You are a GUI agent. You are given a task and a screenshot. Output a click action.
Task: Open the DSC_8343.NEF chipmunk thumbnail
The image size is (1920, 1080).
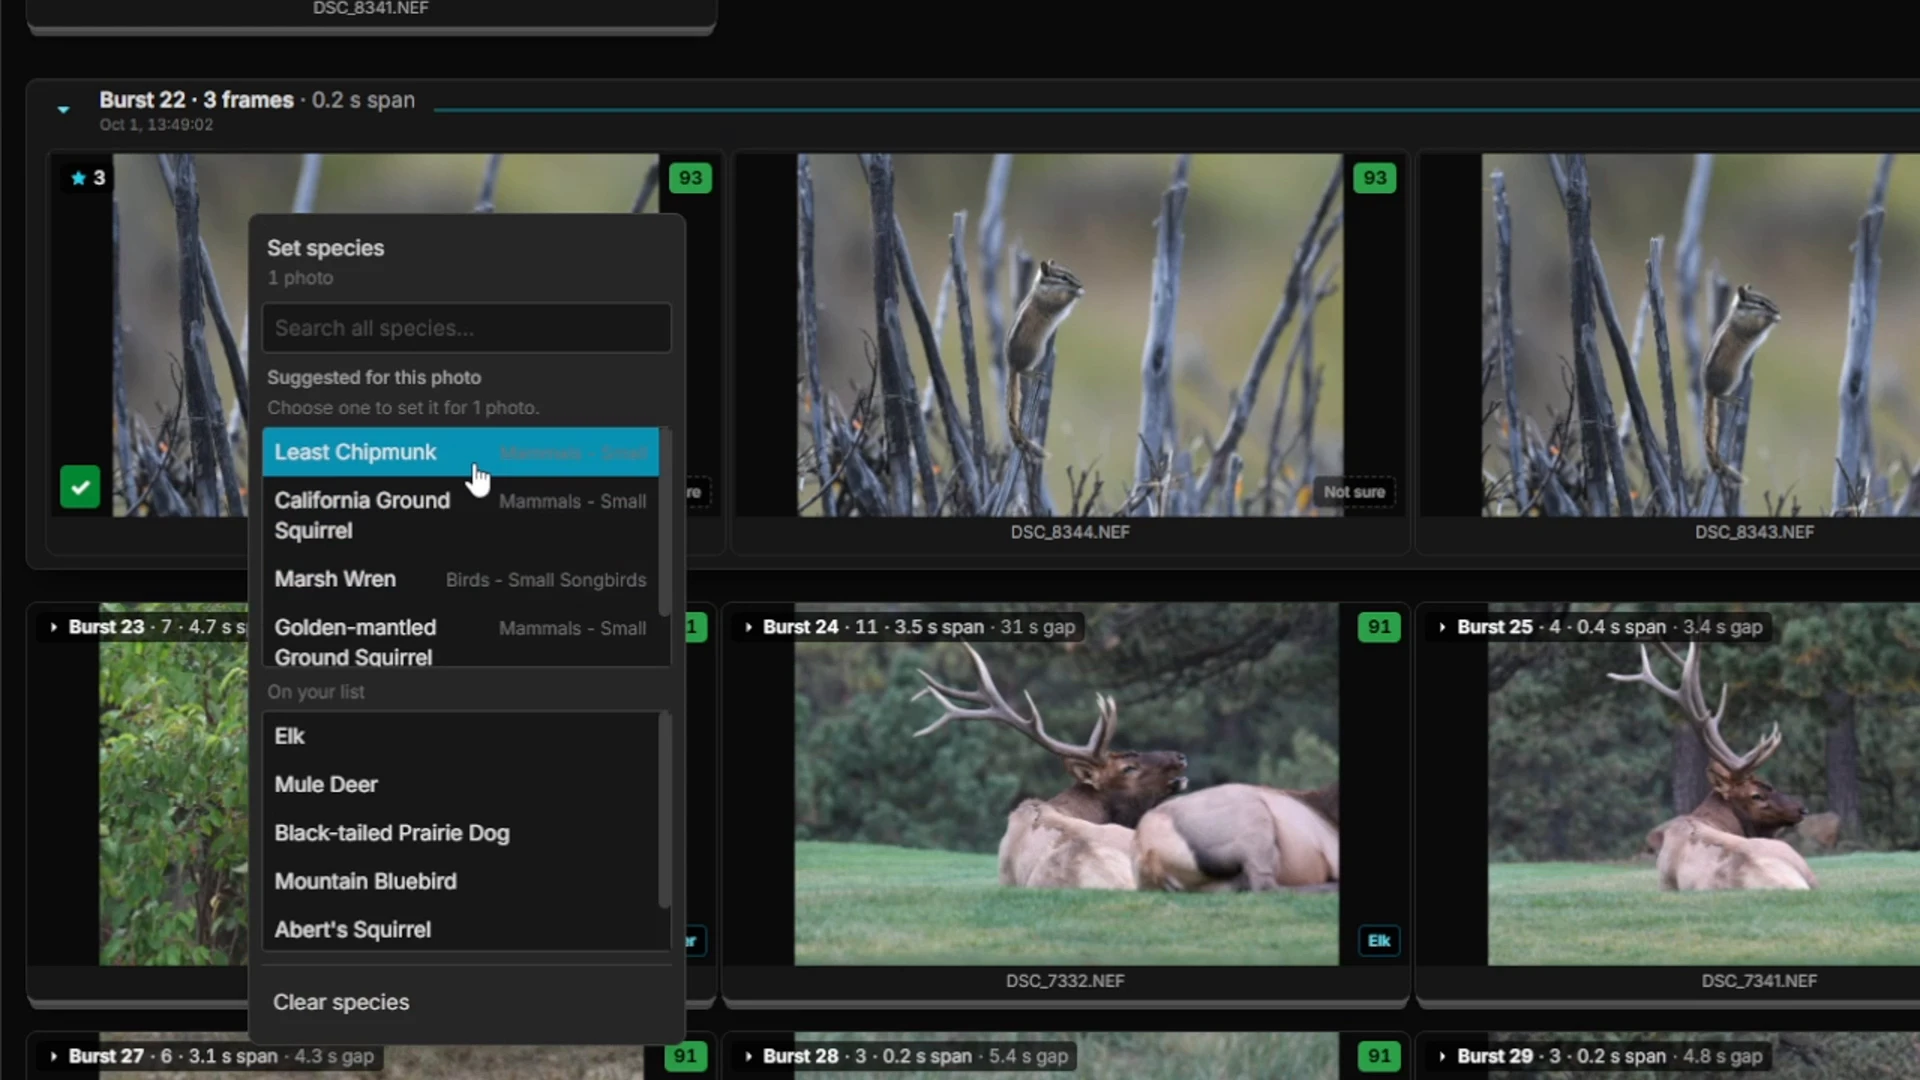pos(1700,335)
